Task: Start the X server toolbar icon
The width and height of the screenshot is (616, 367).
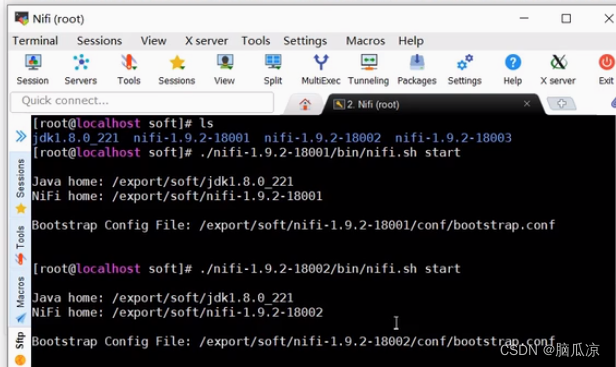Action: click(x=558, y=70)
